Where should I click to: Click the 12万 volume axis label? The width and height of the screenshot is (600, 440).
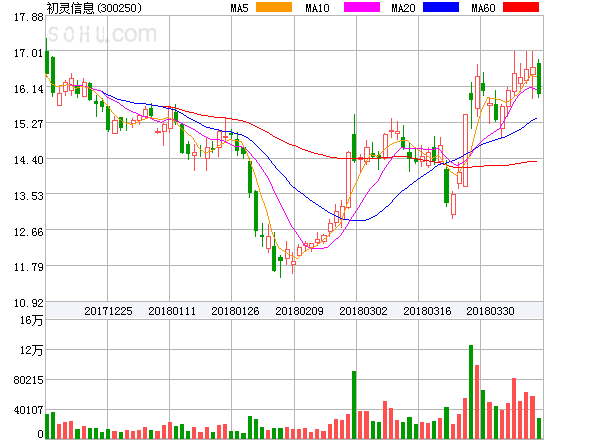point(31,350)
